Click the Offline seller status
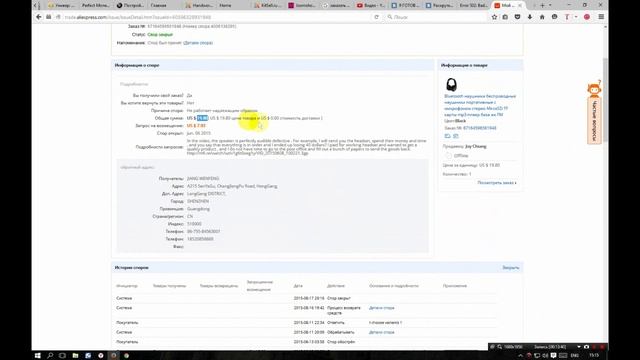Screen dimensions: 640x360 point(461,156)
